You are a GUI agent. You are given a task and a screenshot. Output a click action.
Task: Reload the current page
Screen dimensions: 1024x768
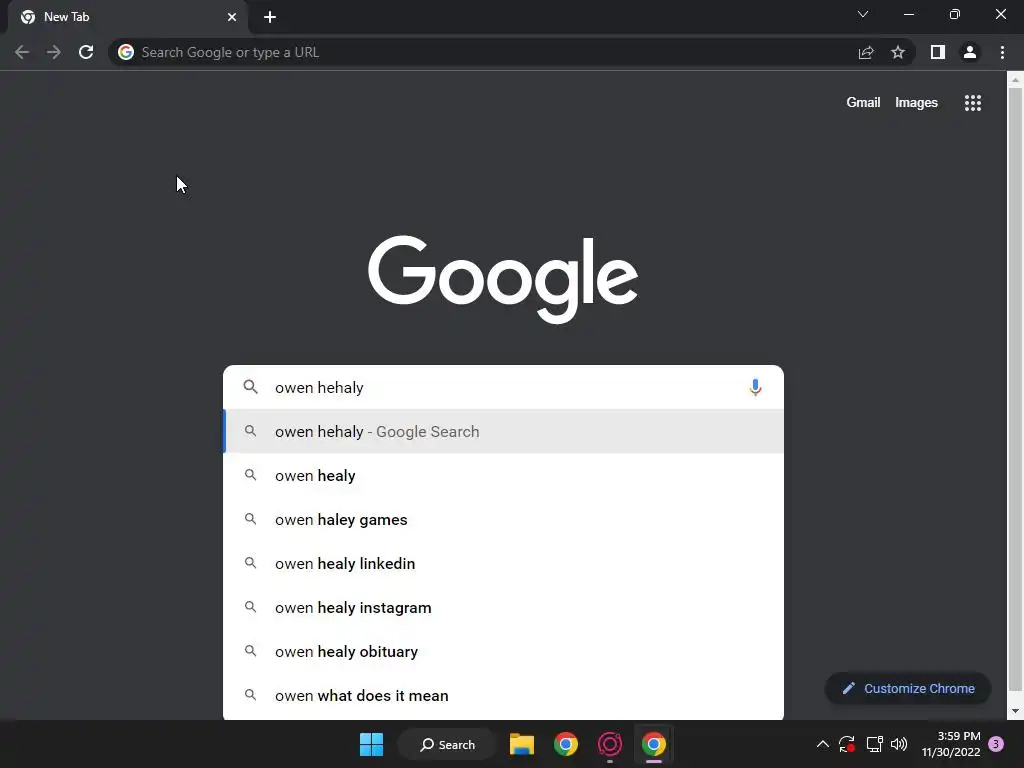click(x=86, y=52)
